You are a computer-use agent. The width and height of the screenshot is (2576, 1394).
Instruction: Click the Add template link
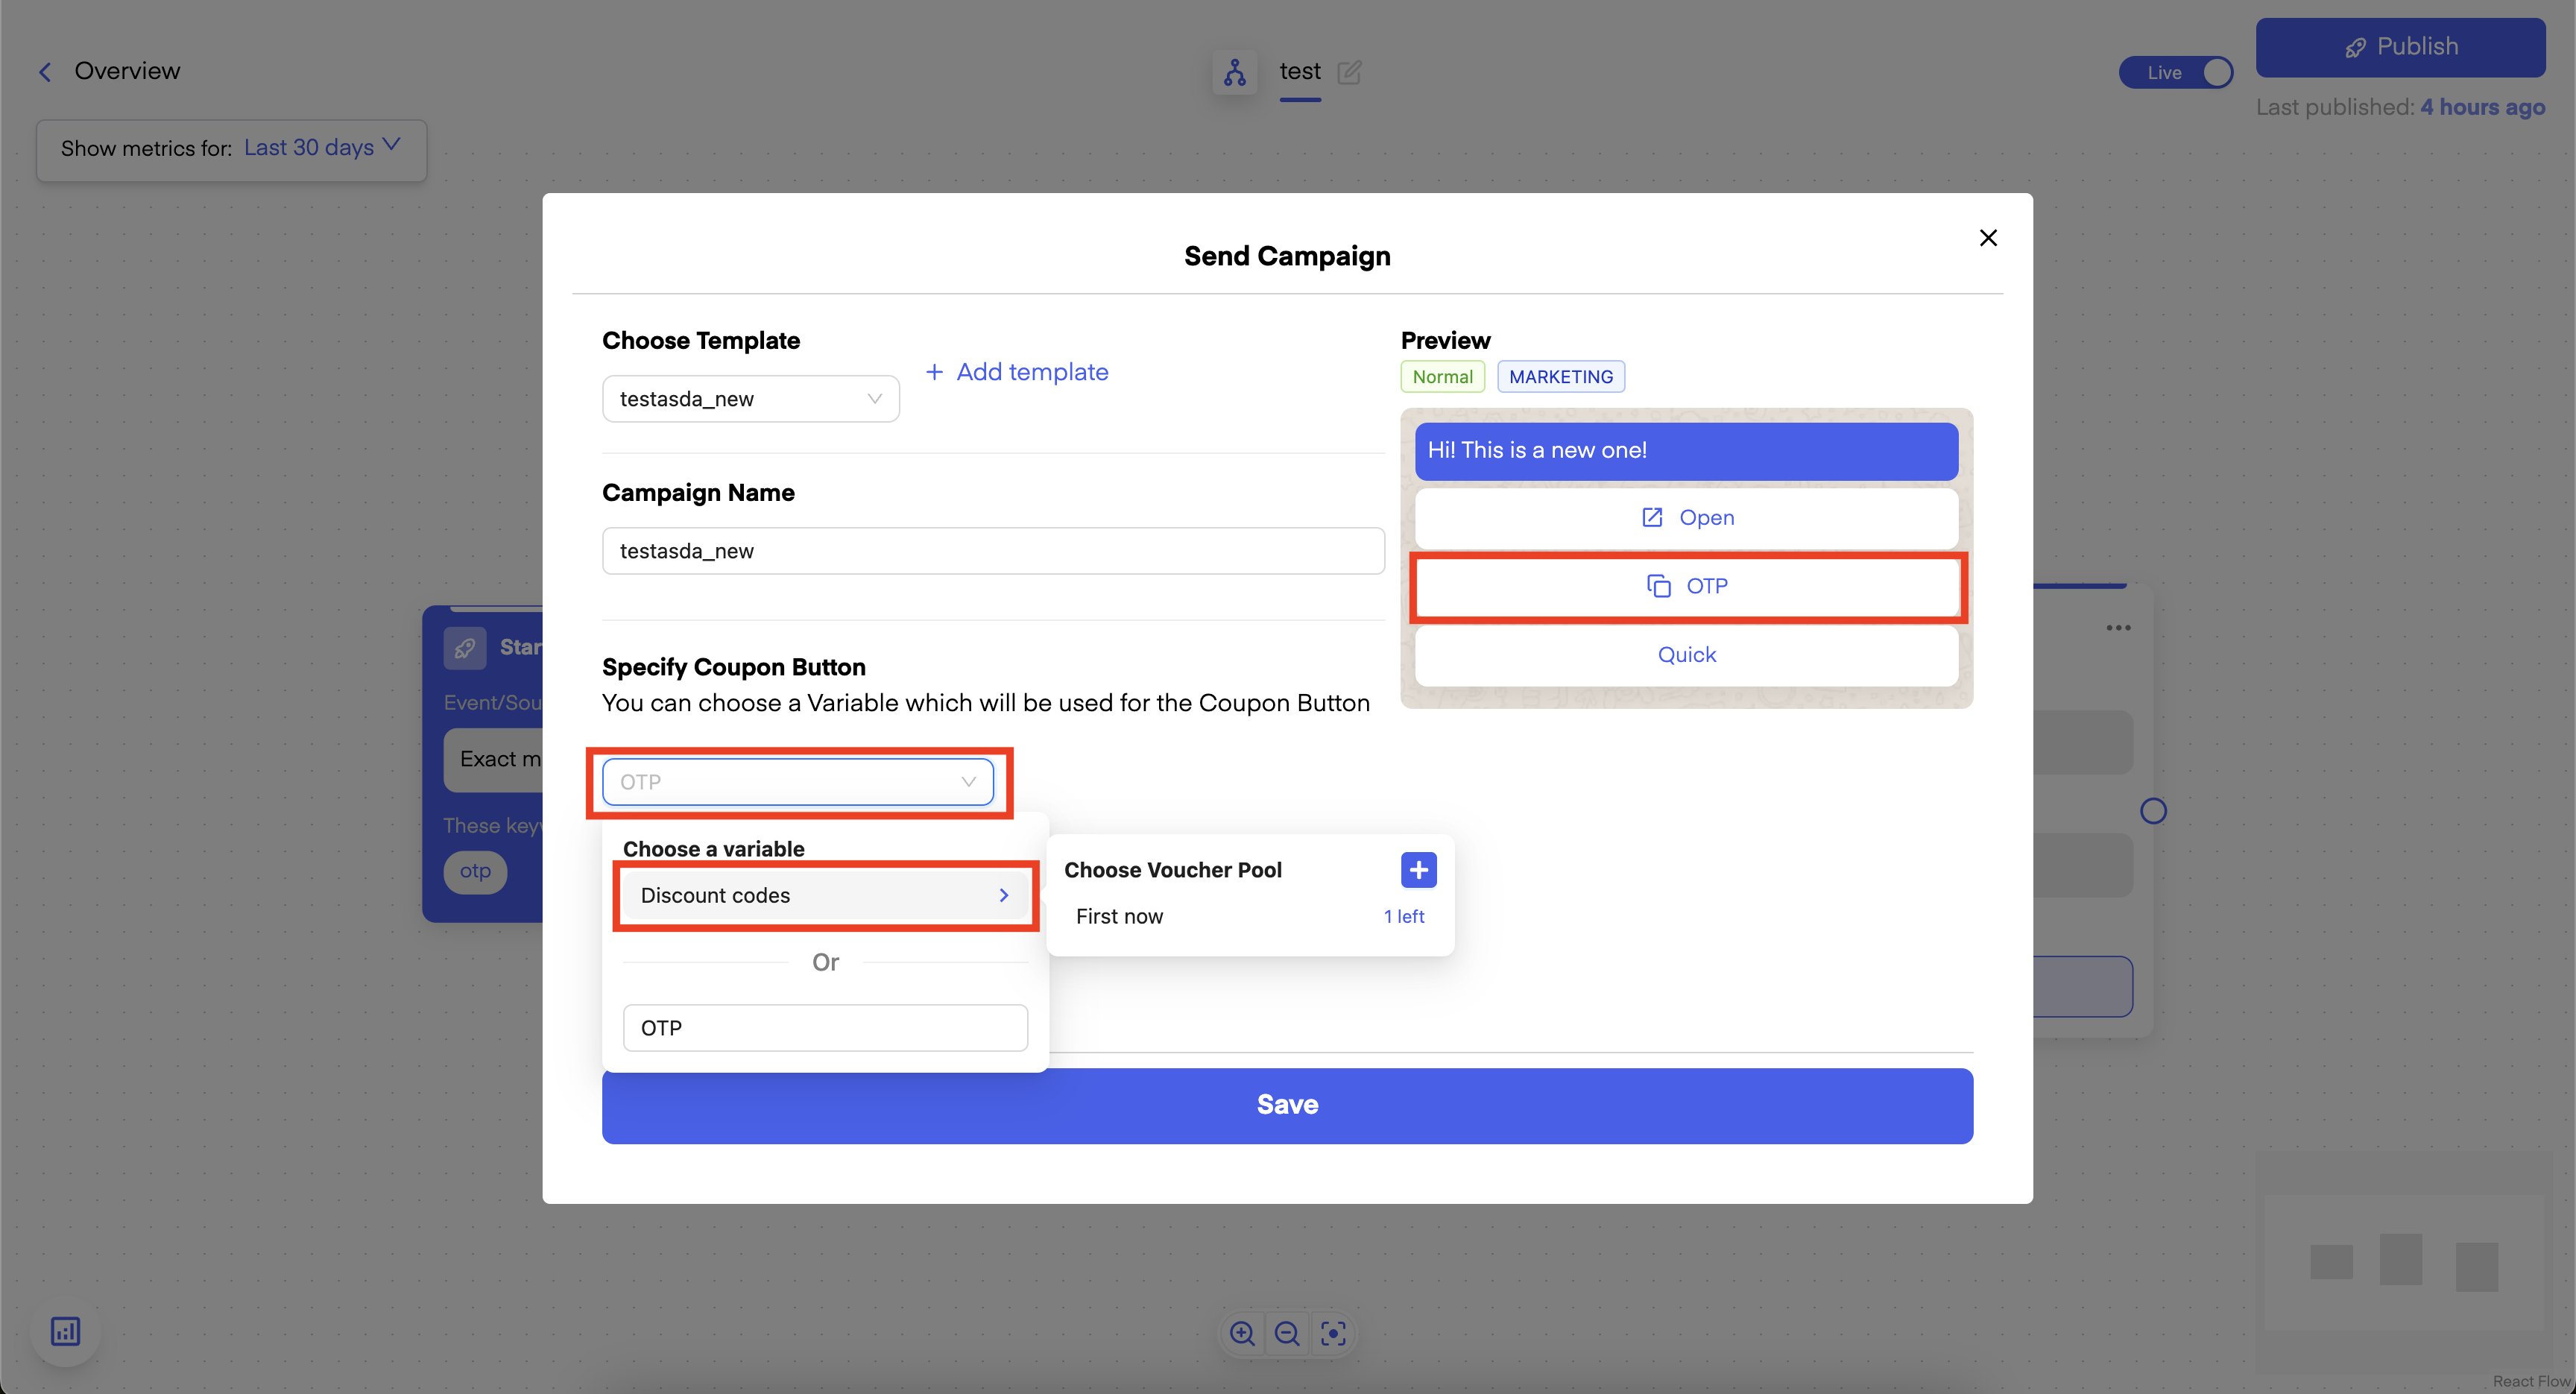click(1017, 372)
